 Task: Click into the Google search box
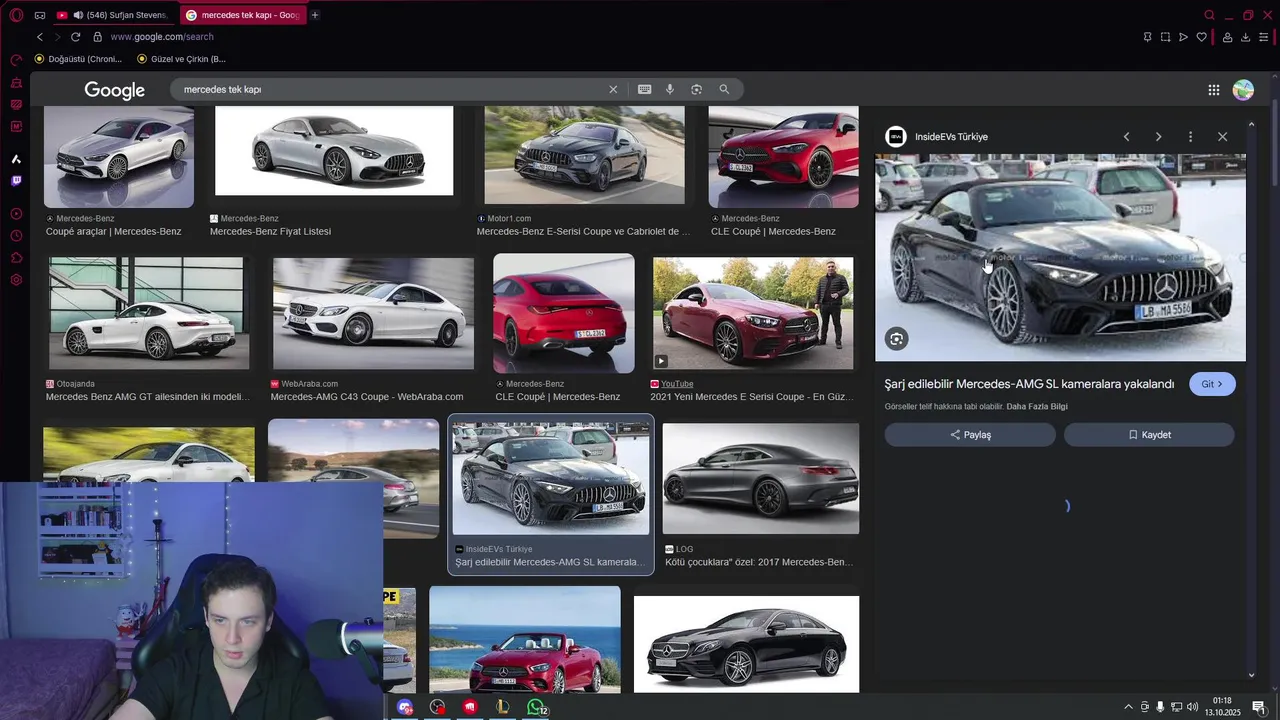tap(390, 89)
